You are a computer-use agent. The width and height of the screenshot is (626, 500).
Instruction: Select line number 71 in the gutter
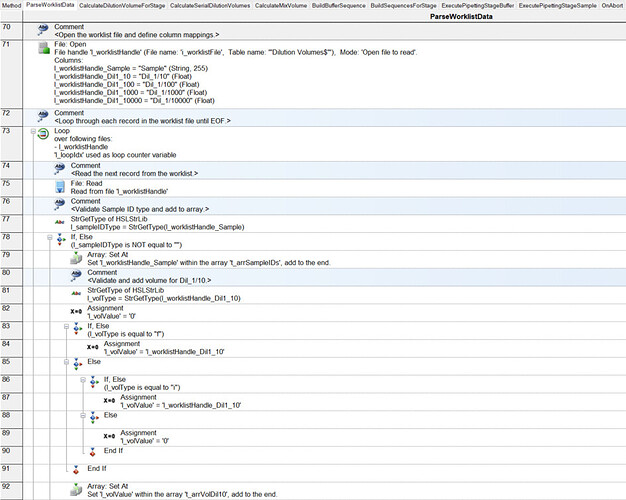tap(6, 44)
